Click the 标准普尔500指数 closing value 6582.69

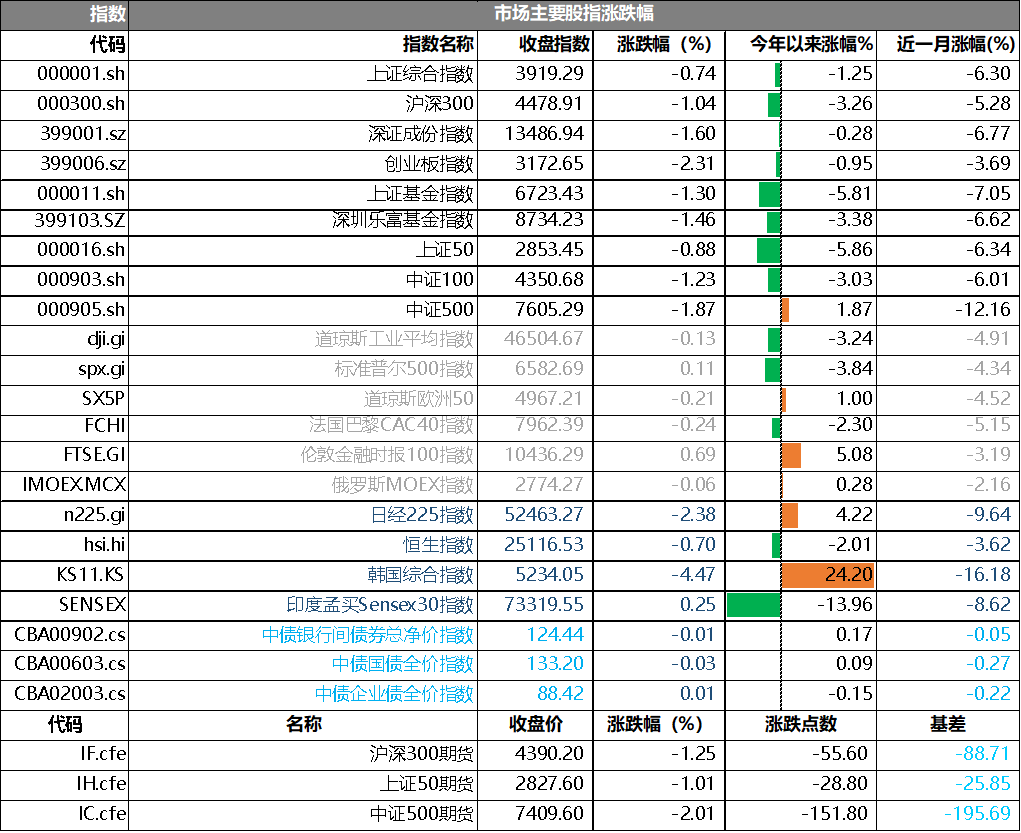point(549,369)
